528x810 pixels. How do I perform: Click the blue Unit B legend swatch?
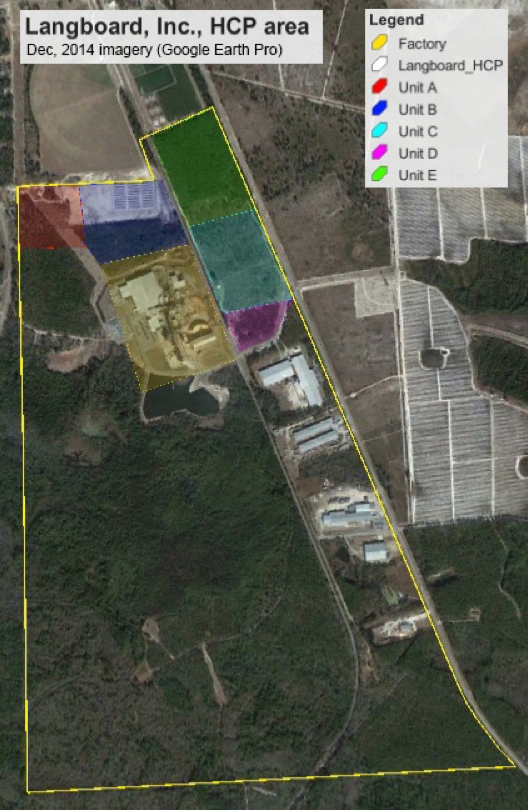click(x=379, y=109)
